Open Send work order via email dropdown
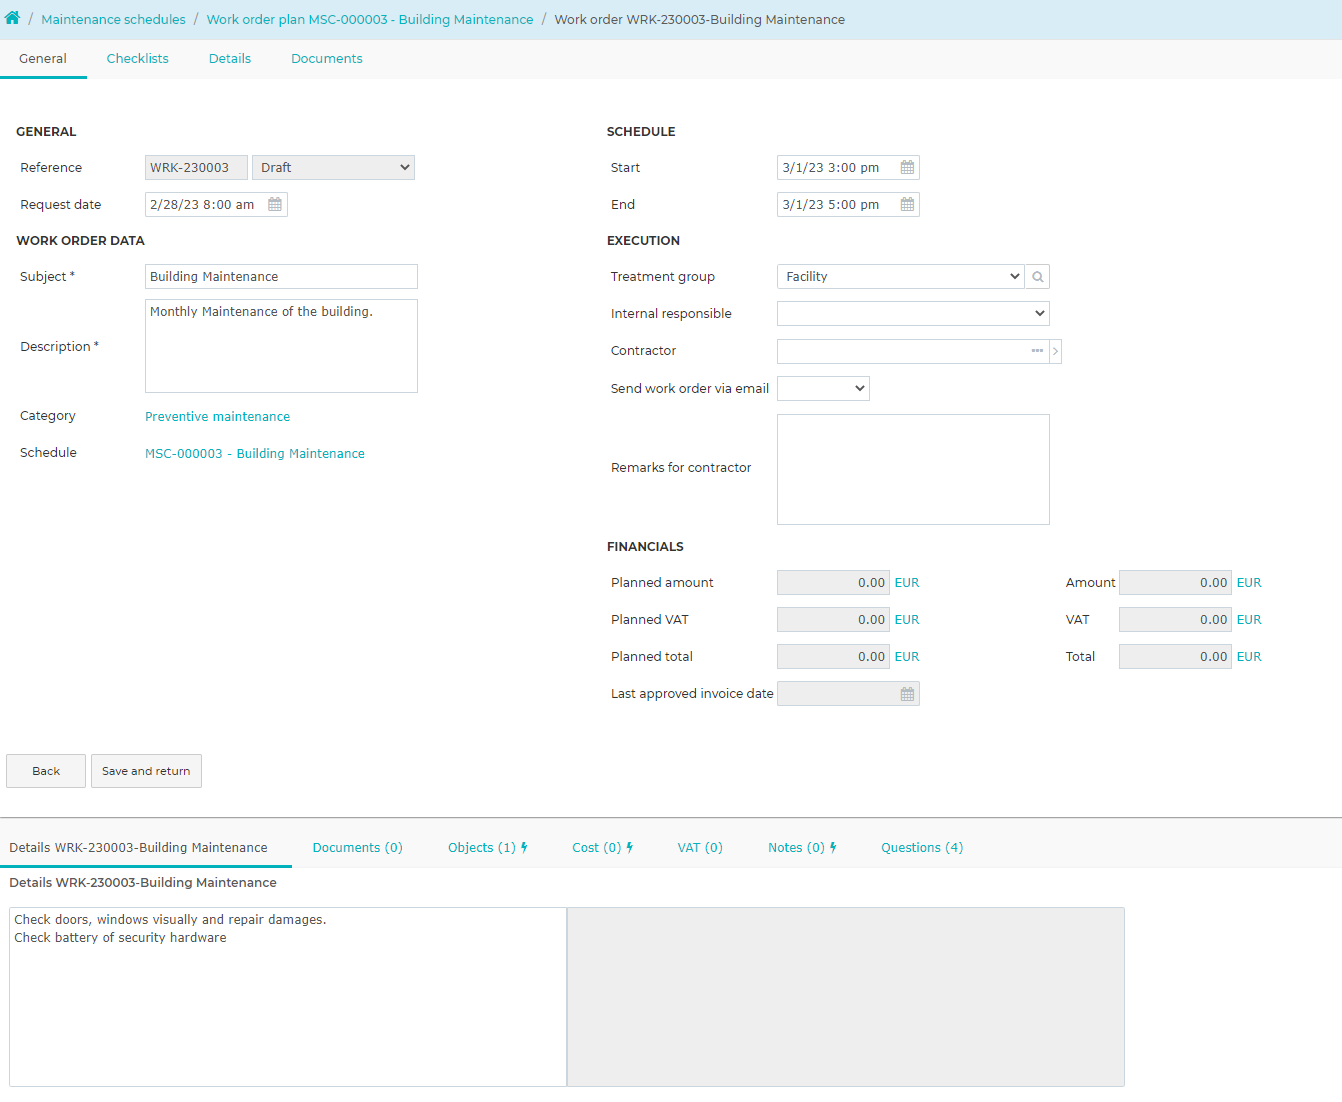Image resolution: width=1342 pixels, height=1102 pixels. tap(823, 389)
